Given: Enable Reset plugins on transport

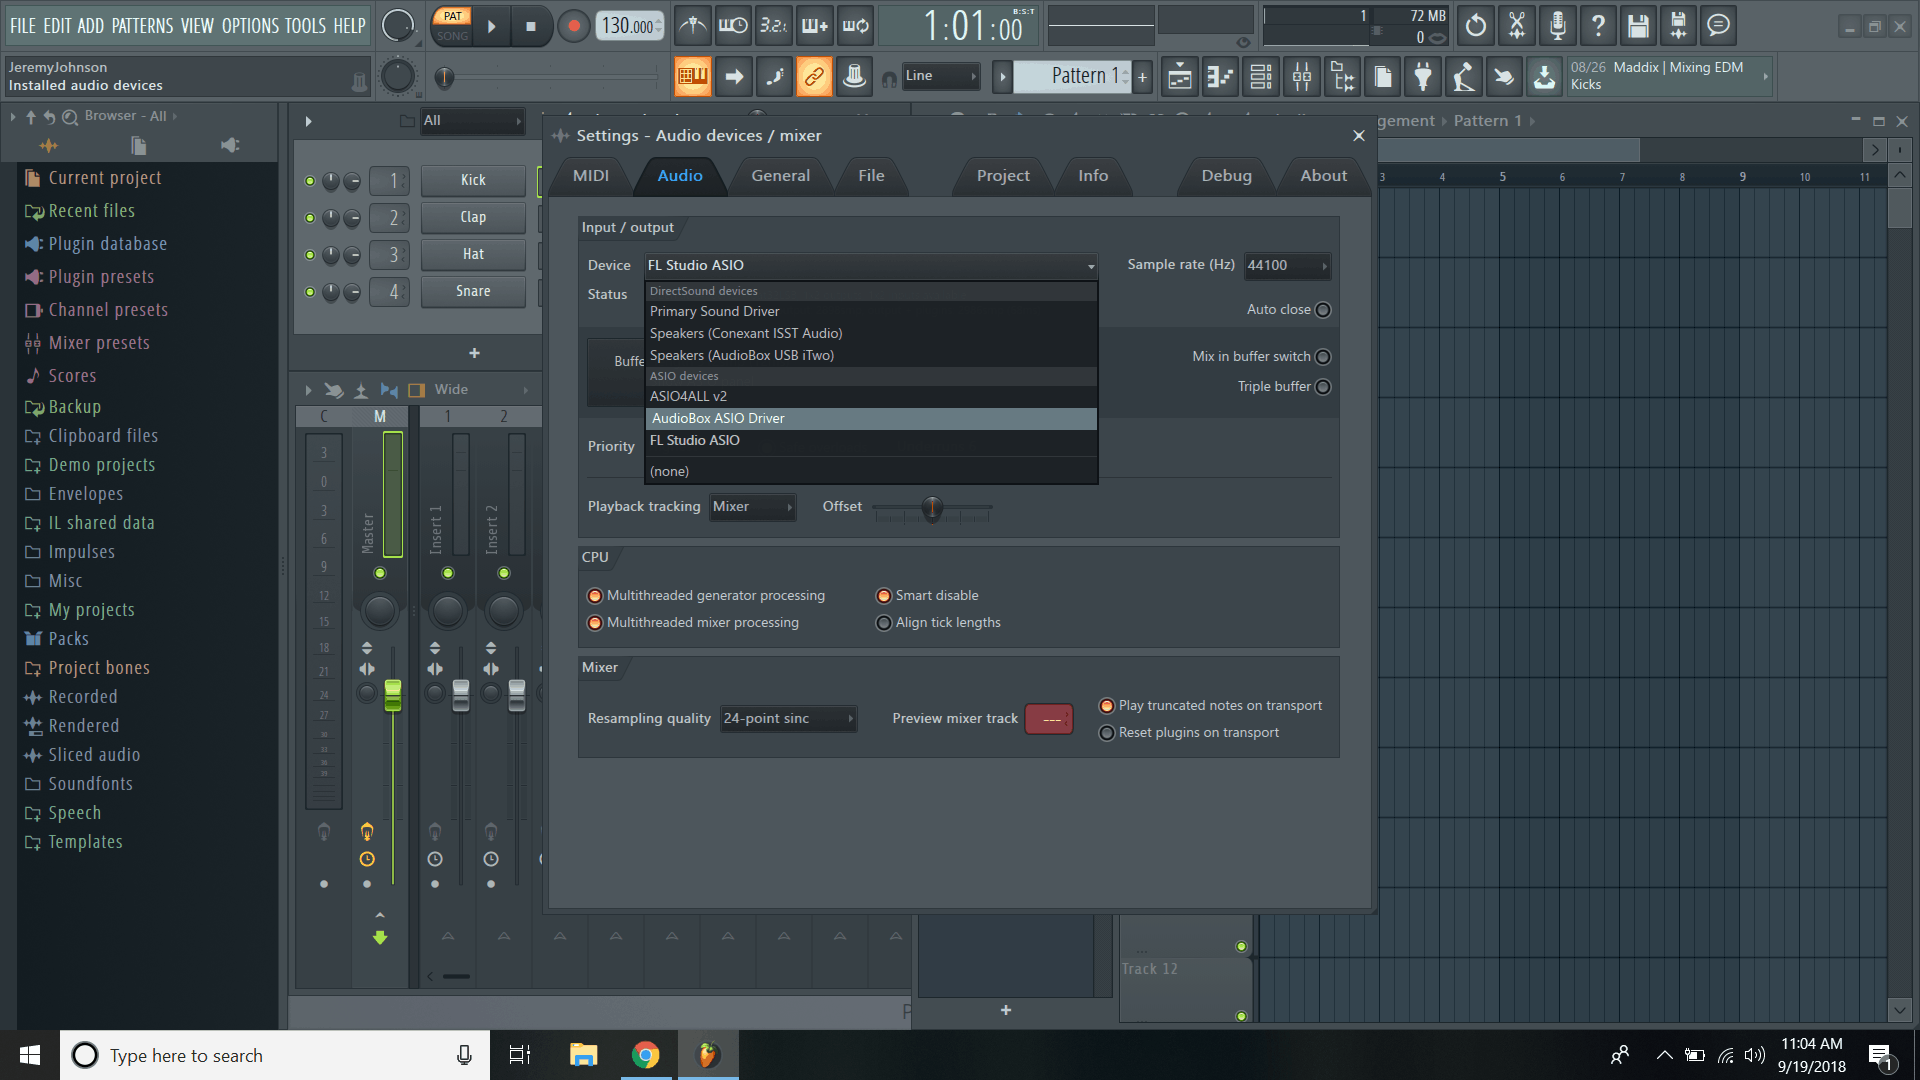Looking at the screenshot, I should click(1107, 732).
